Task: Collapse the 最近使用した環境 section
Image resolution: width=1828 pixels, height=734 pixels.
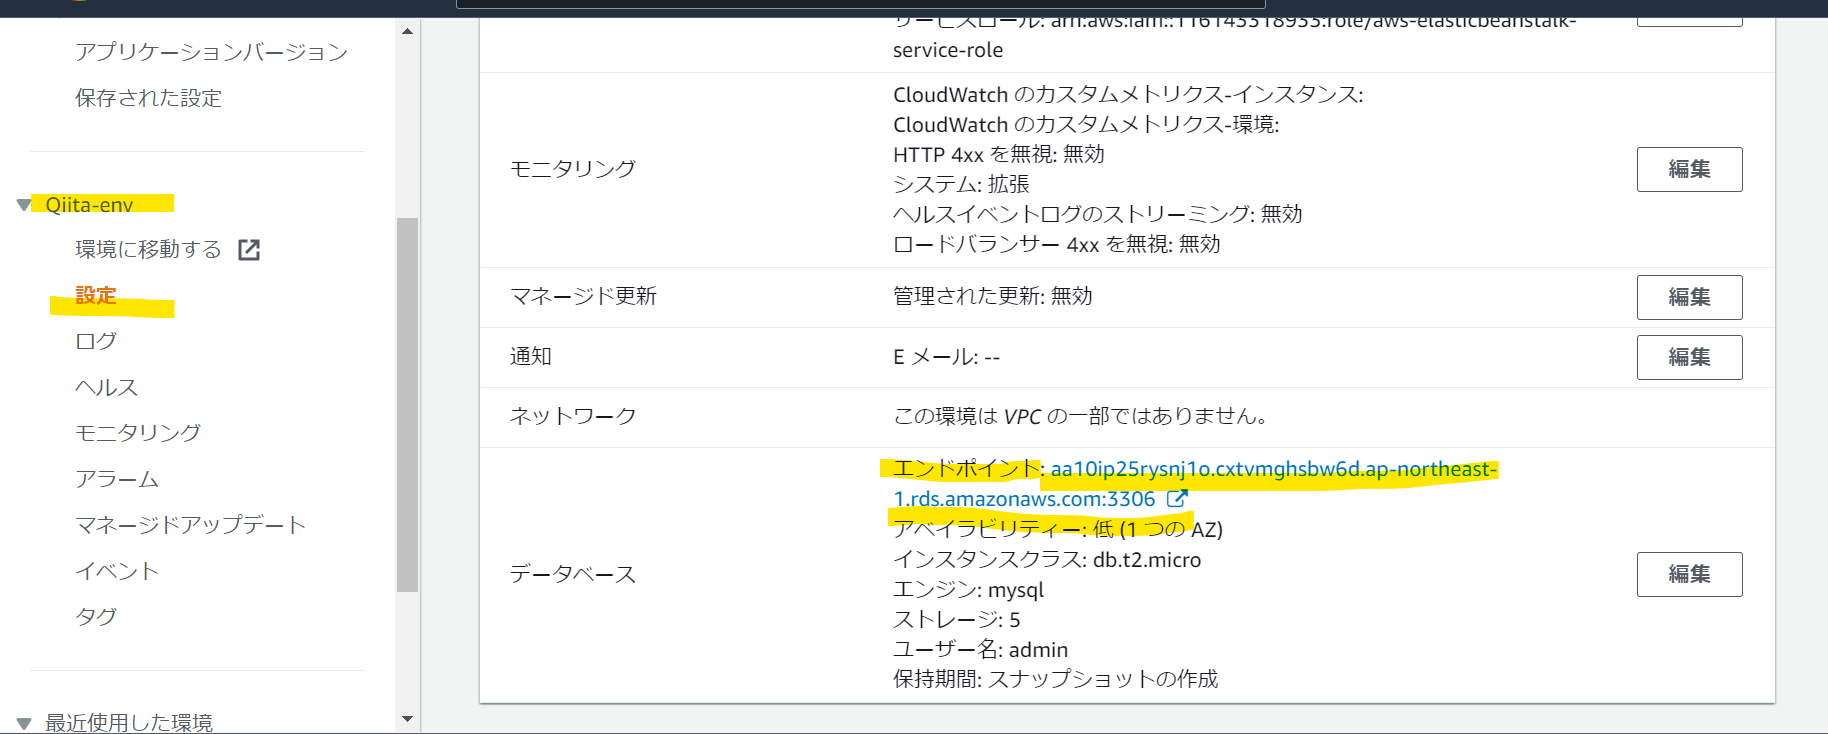Action: click(x=24, y=723)
